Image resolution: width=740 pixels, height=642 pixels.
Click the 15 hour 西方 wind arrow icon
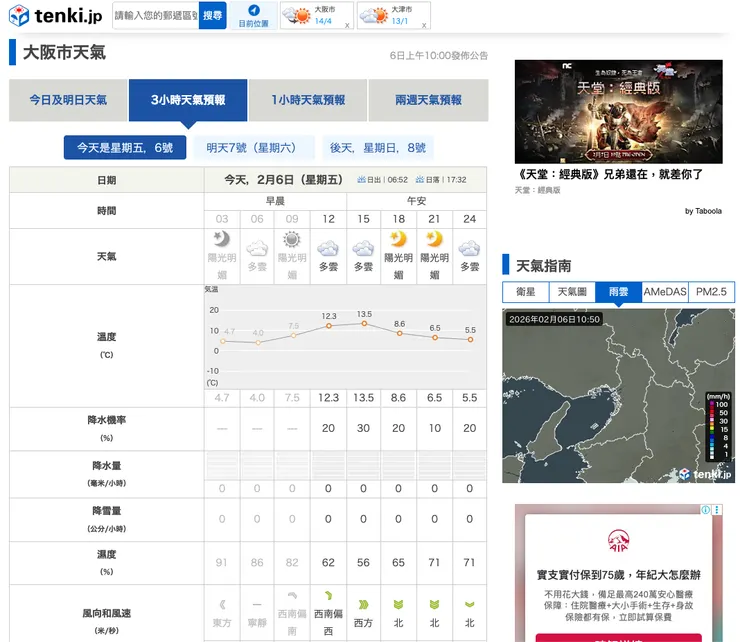tap(363, 605)
